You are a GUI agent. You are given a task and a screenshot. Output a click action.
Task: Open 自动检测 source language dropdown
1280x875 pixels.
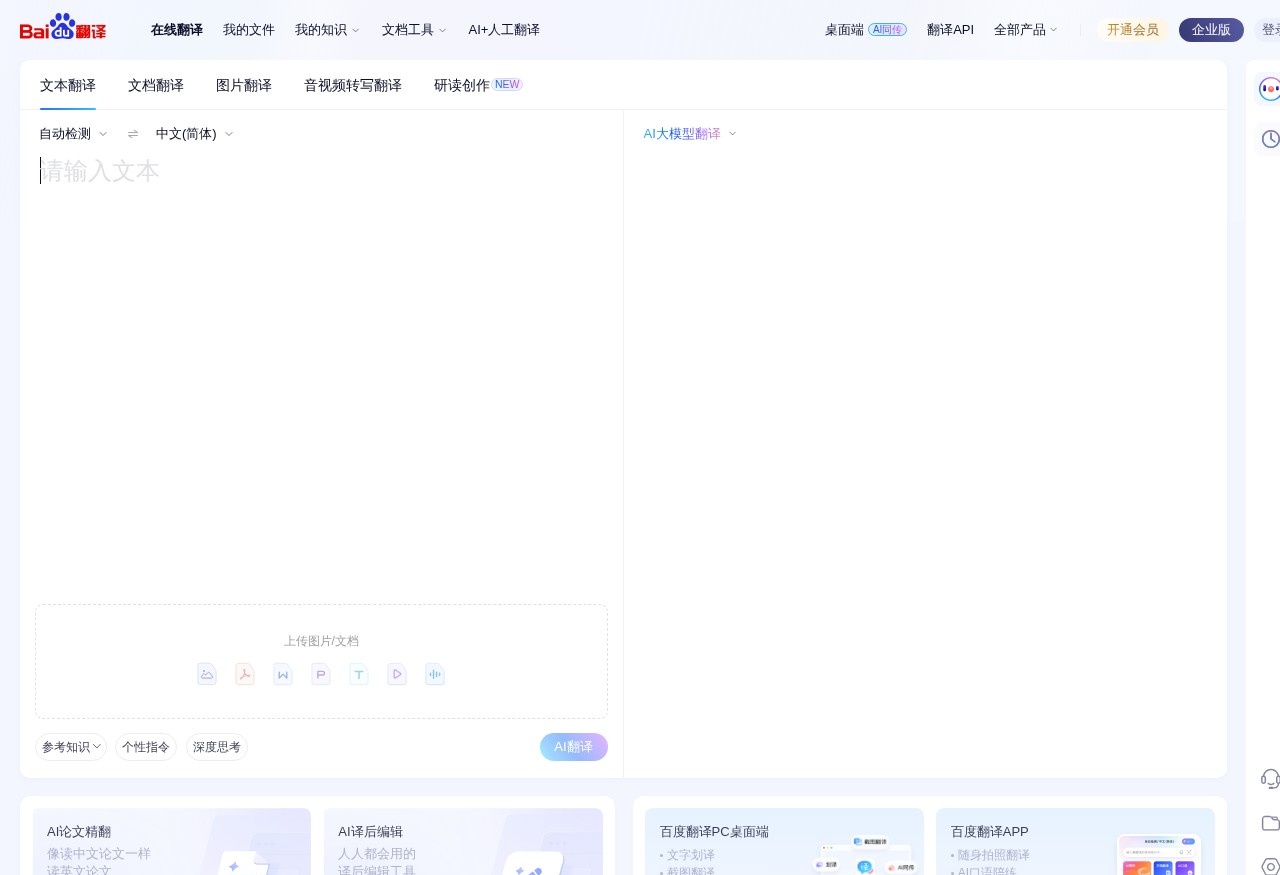(x=73, y=134)
